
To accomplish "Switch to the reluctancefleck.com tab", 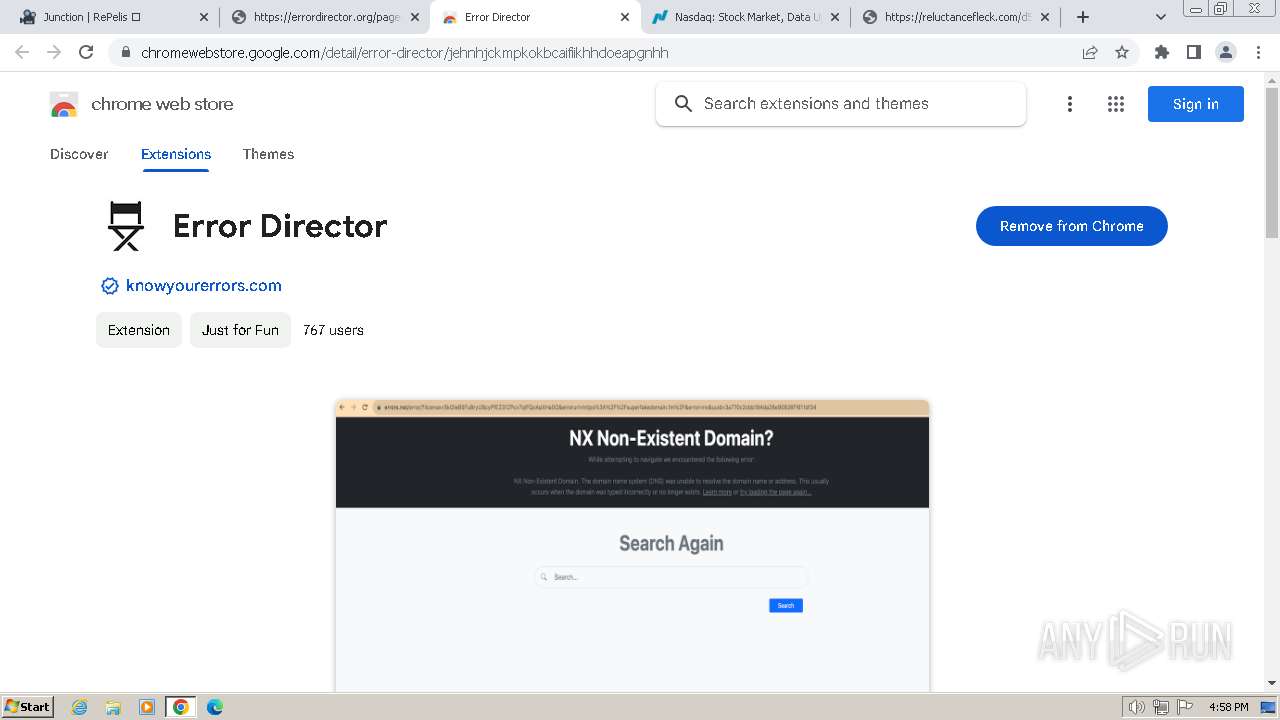I will 955,17.
